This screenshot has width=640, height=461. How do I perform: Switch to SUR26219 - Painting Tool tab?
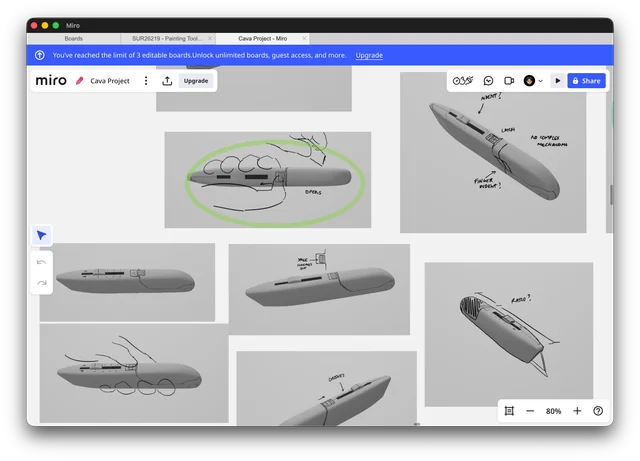point(167,38)
